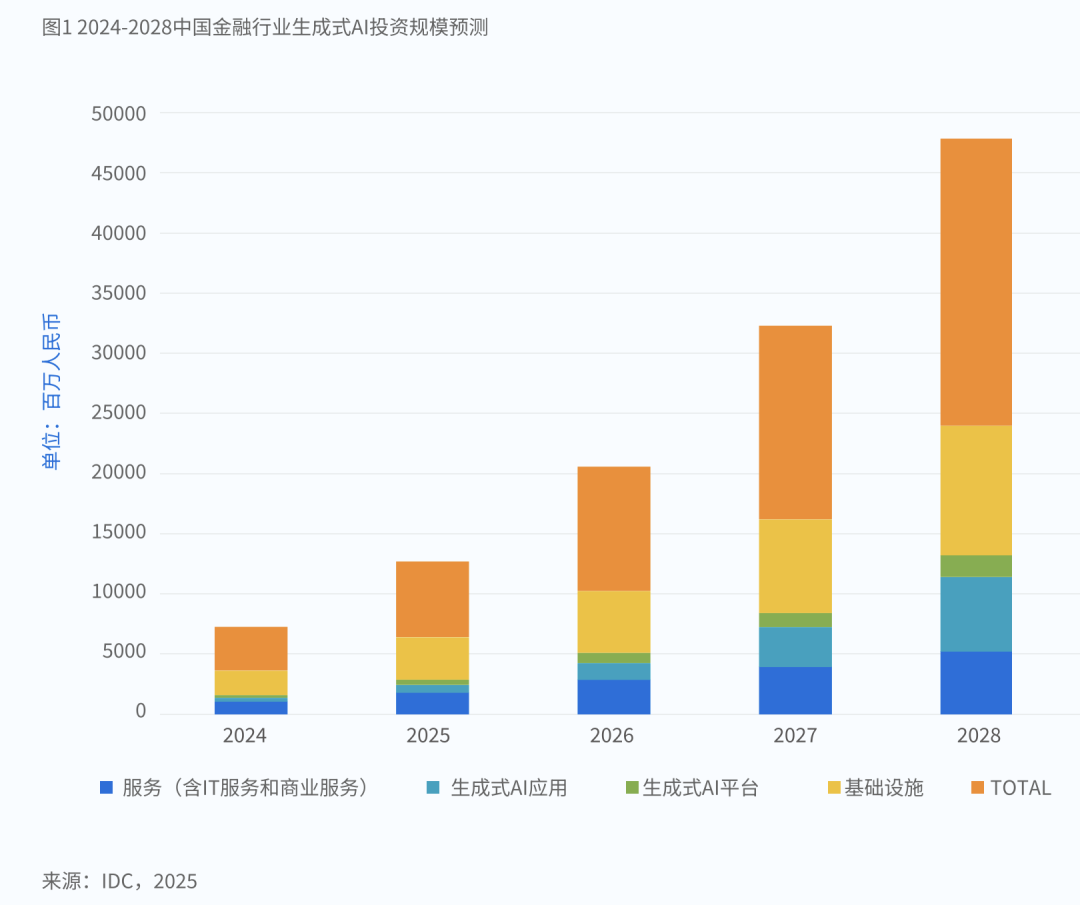Screen dimensions: 1080x905
Task: Click the 2027 year label
Action: (796, 735)
